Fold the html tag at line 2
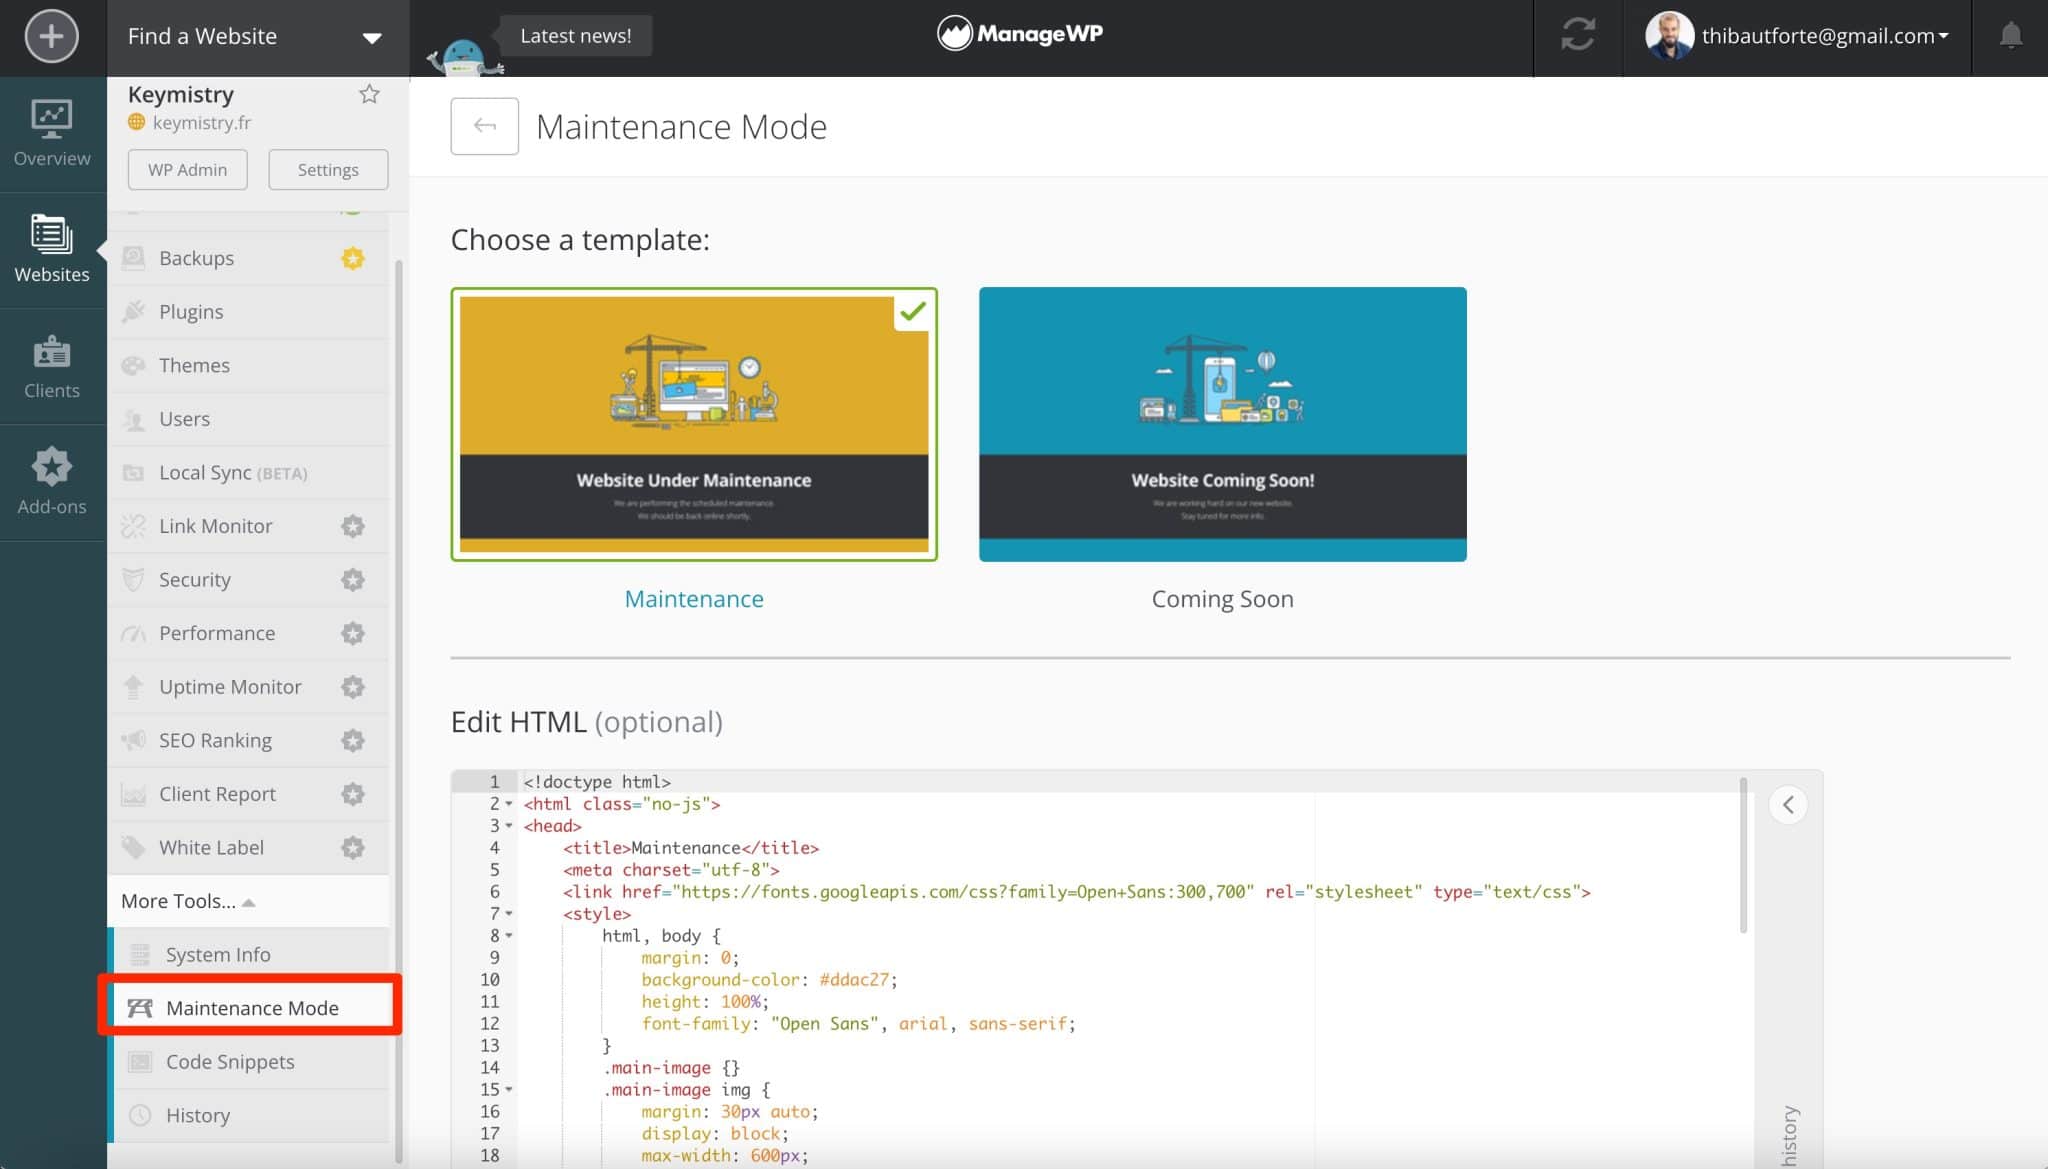 tap(509, 804)
